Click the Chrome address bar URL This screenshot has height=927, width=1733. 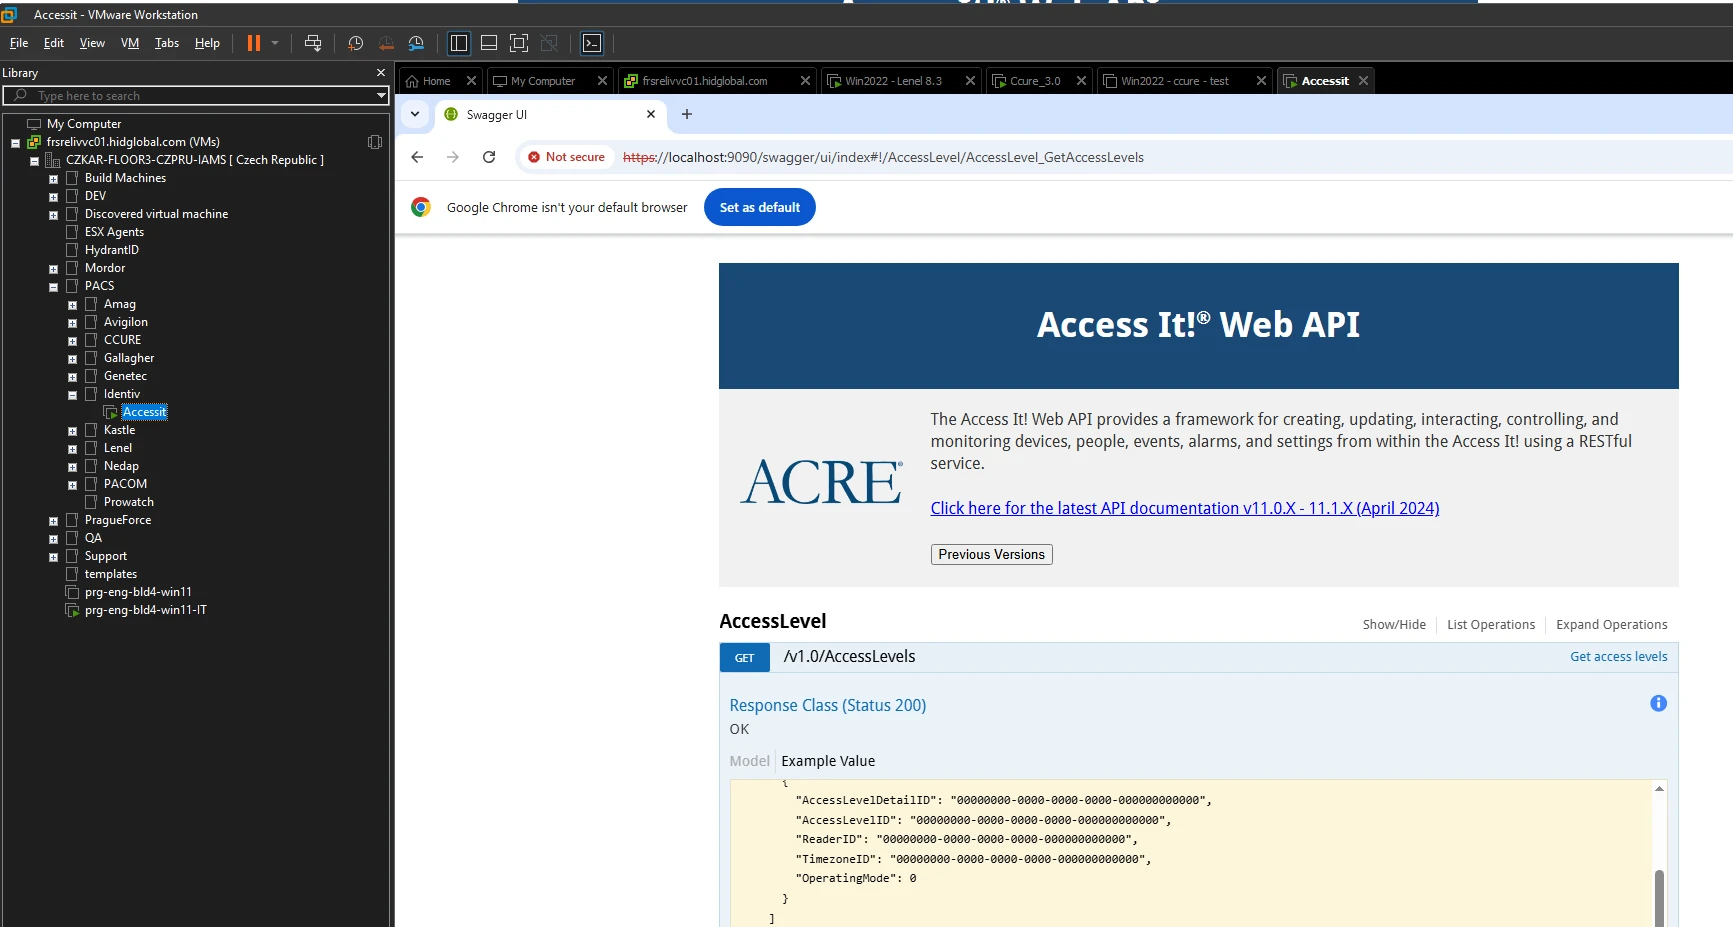(x=883, y=157)
